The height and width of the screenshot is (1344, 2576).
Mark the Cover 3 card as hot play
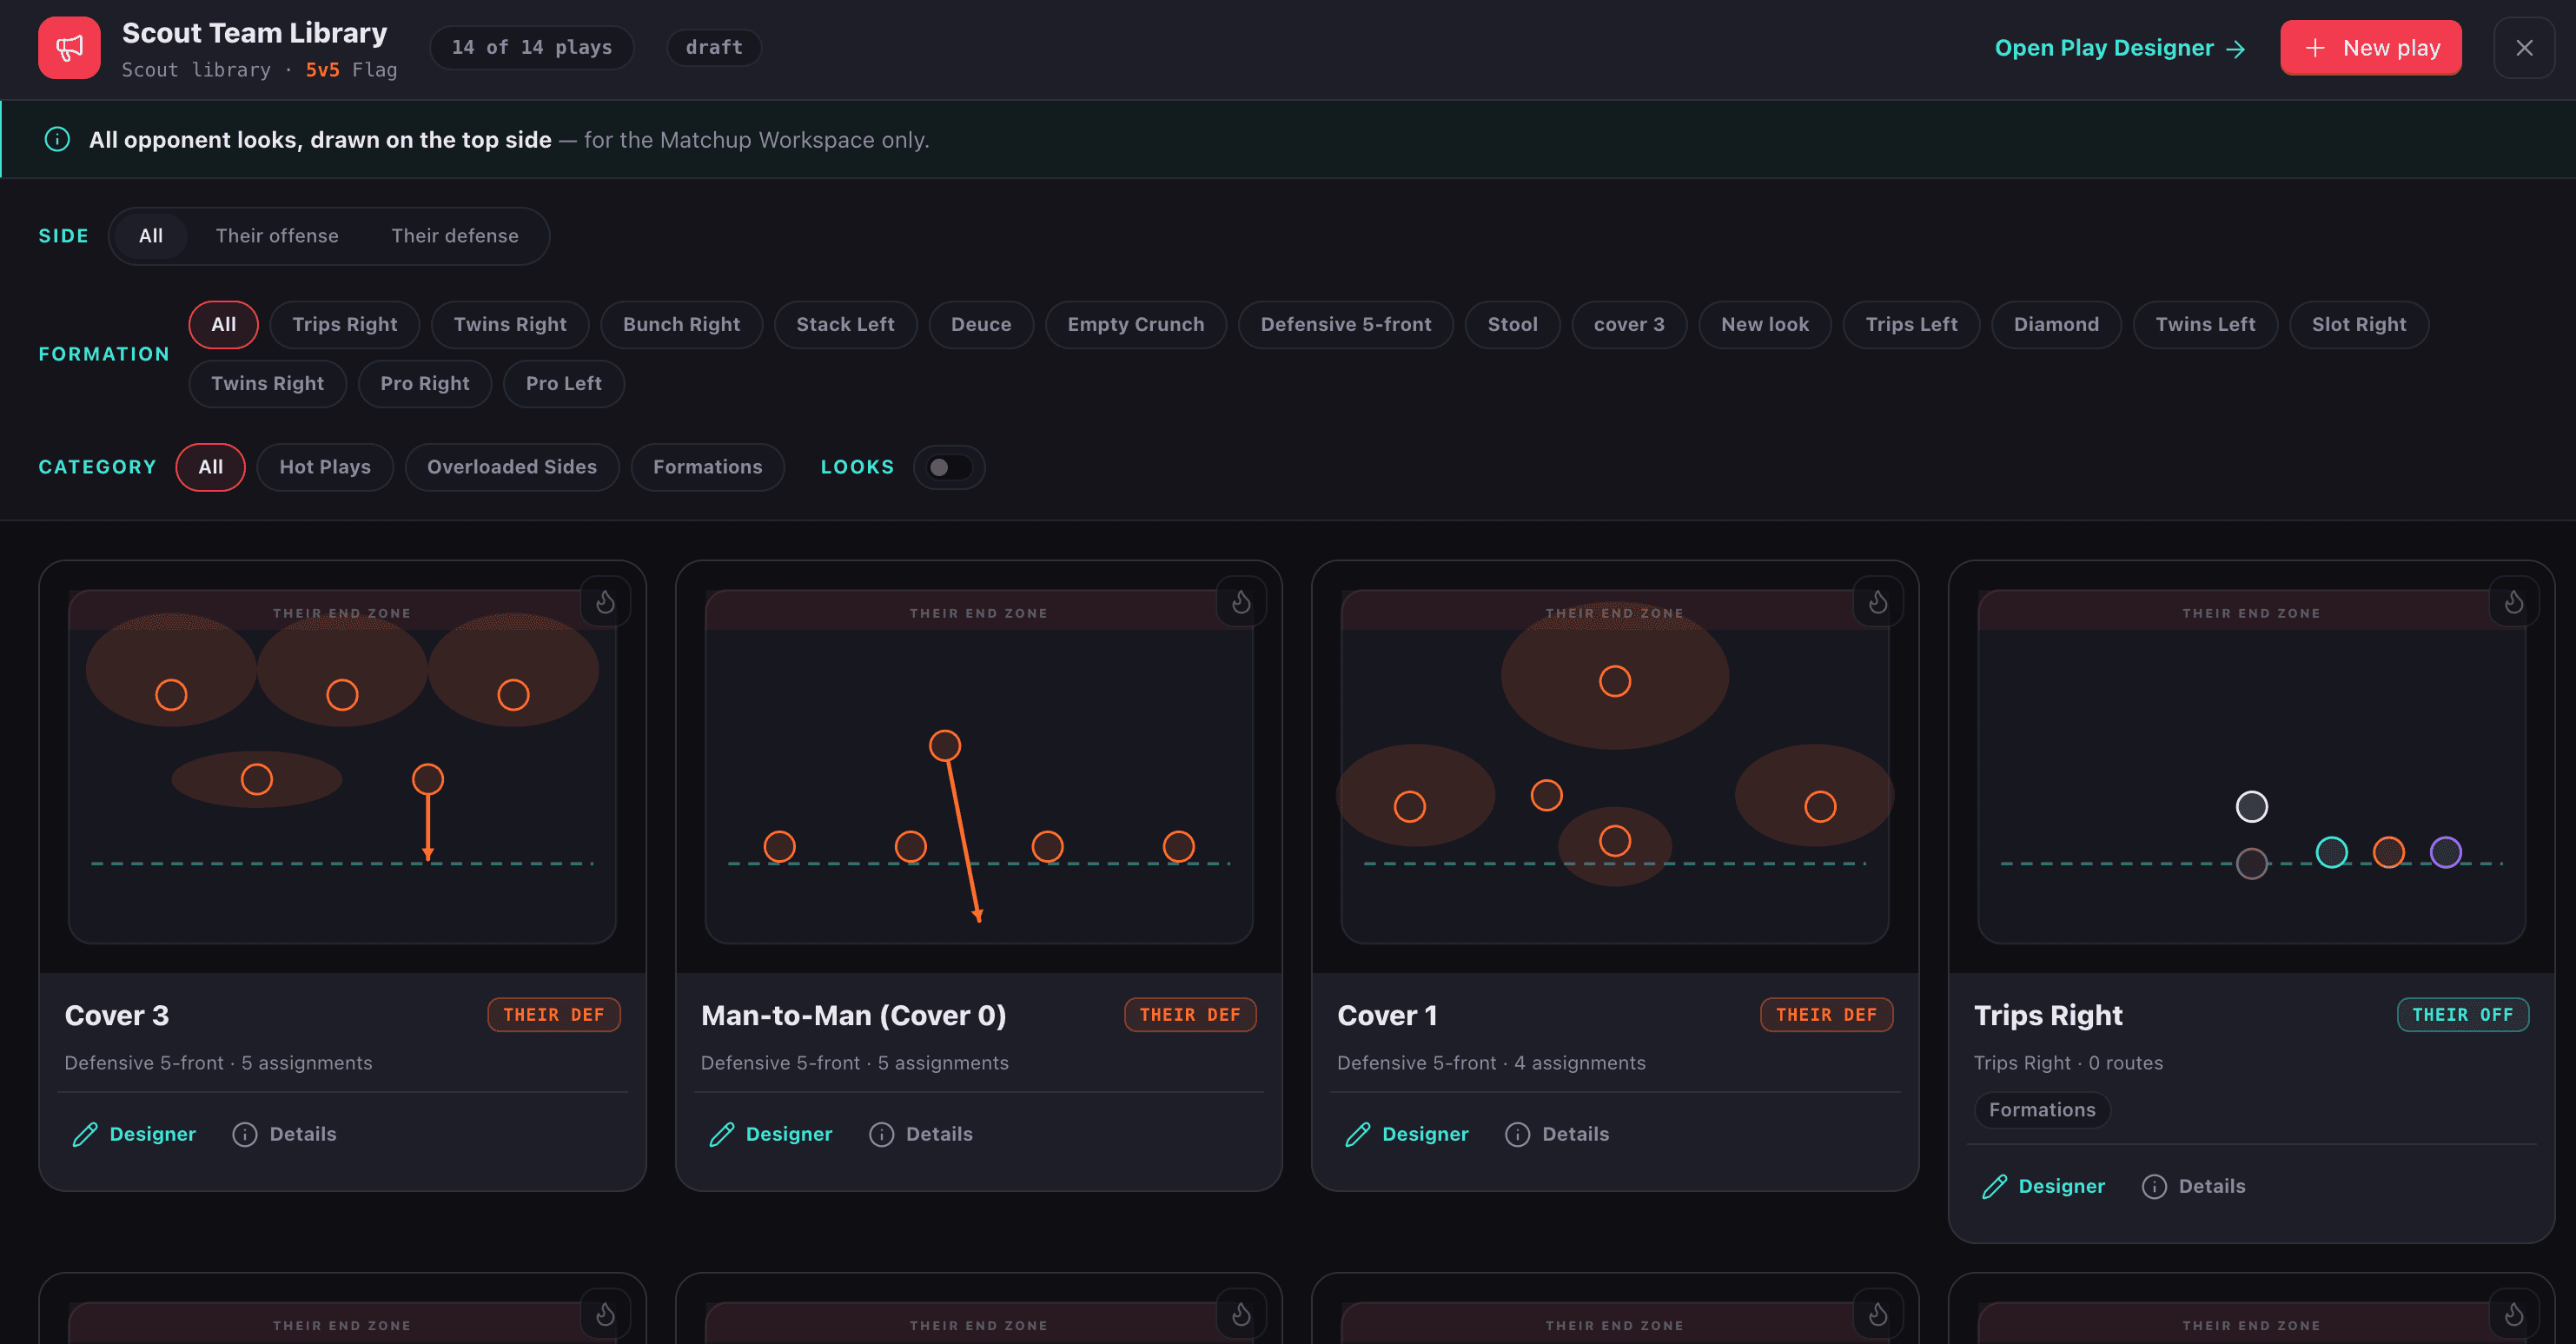tap(605, 602)
